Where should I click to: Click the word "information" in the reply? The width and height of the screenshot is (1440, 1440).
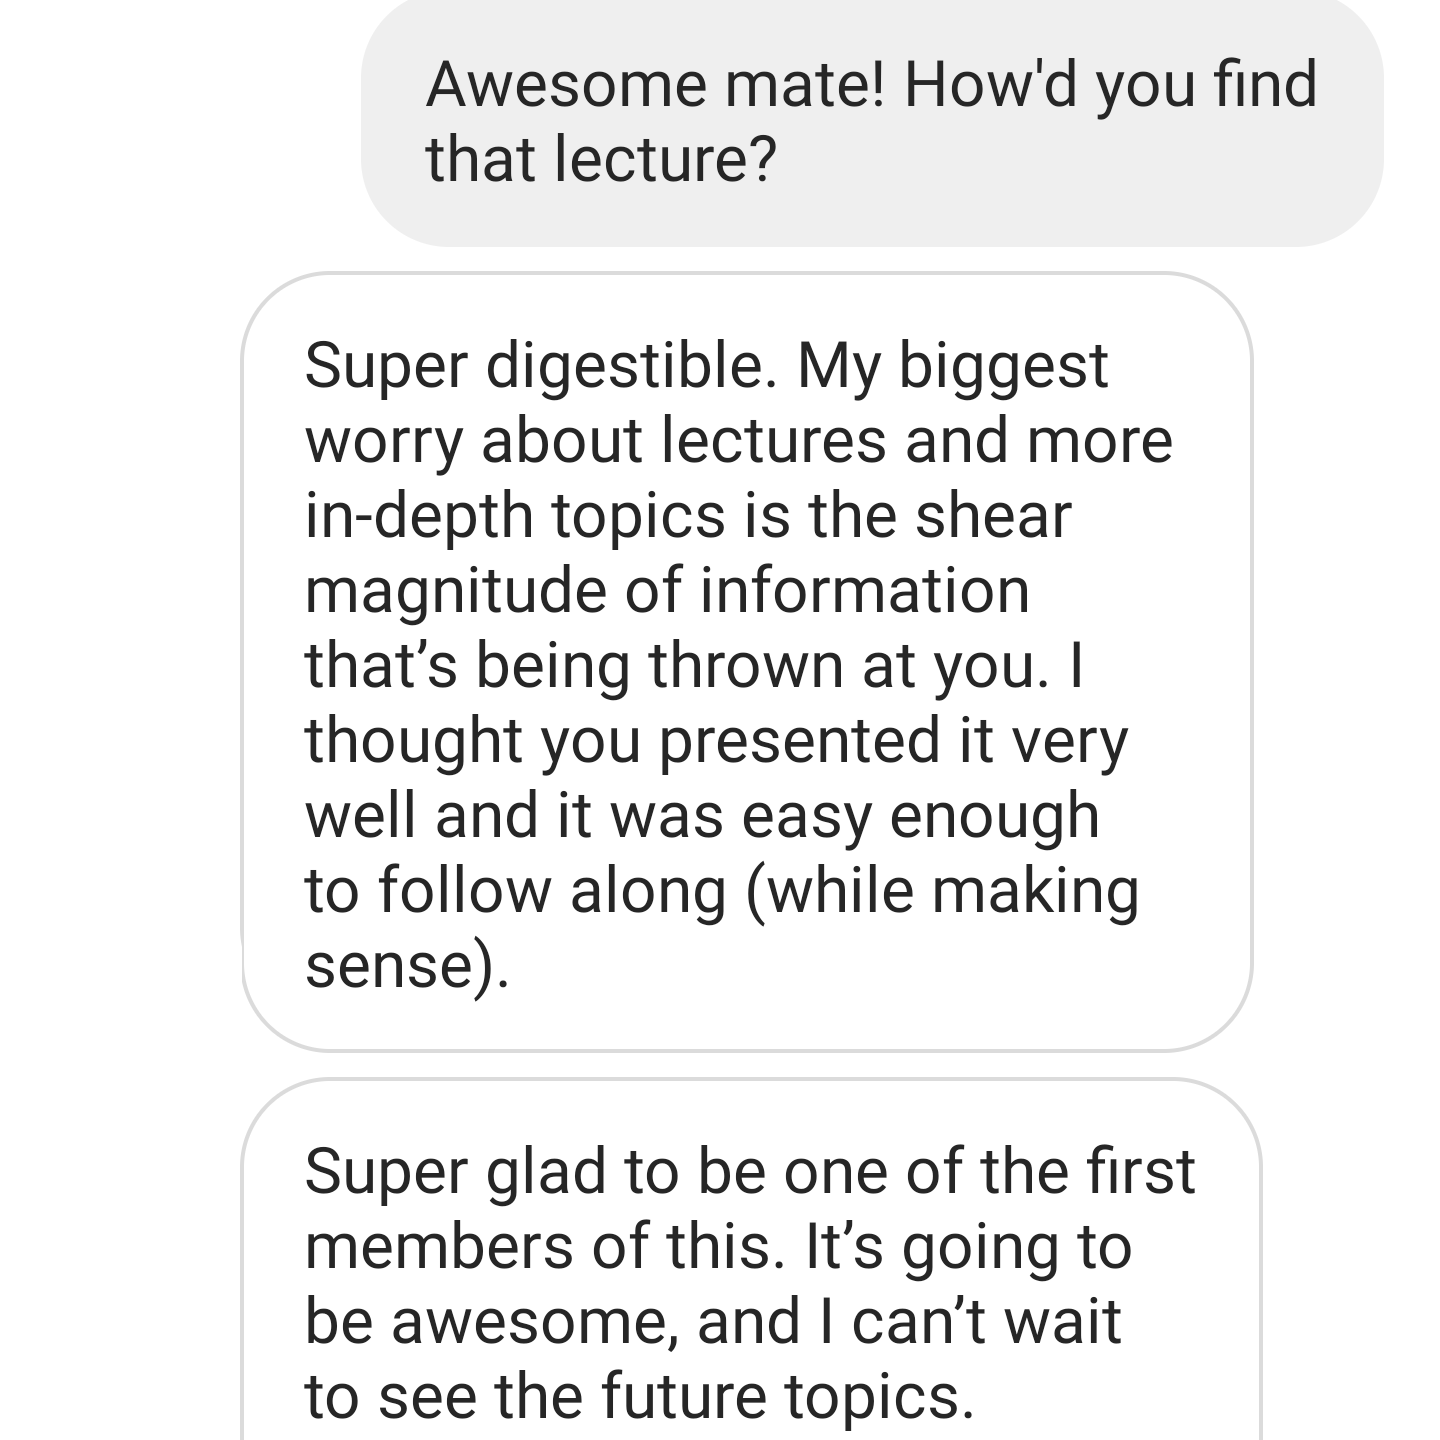(x=864, y=591)
